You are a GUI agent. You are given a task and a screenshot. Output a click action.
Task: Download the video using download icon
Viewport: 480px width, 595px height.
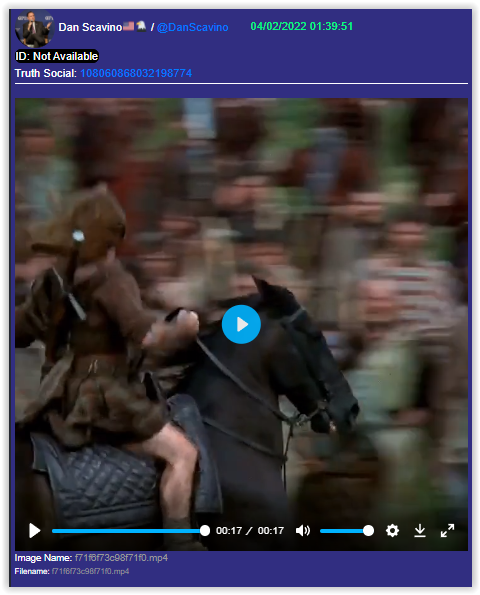tap(420, 530)
